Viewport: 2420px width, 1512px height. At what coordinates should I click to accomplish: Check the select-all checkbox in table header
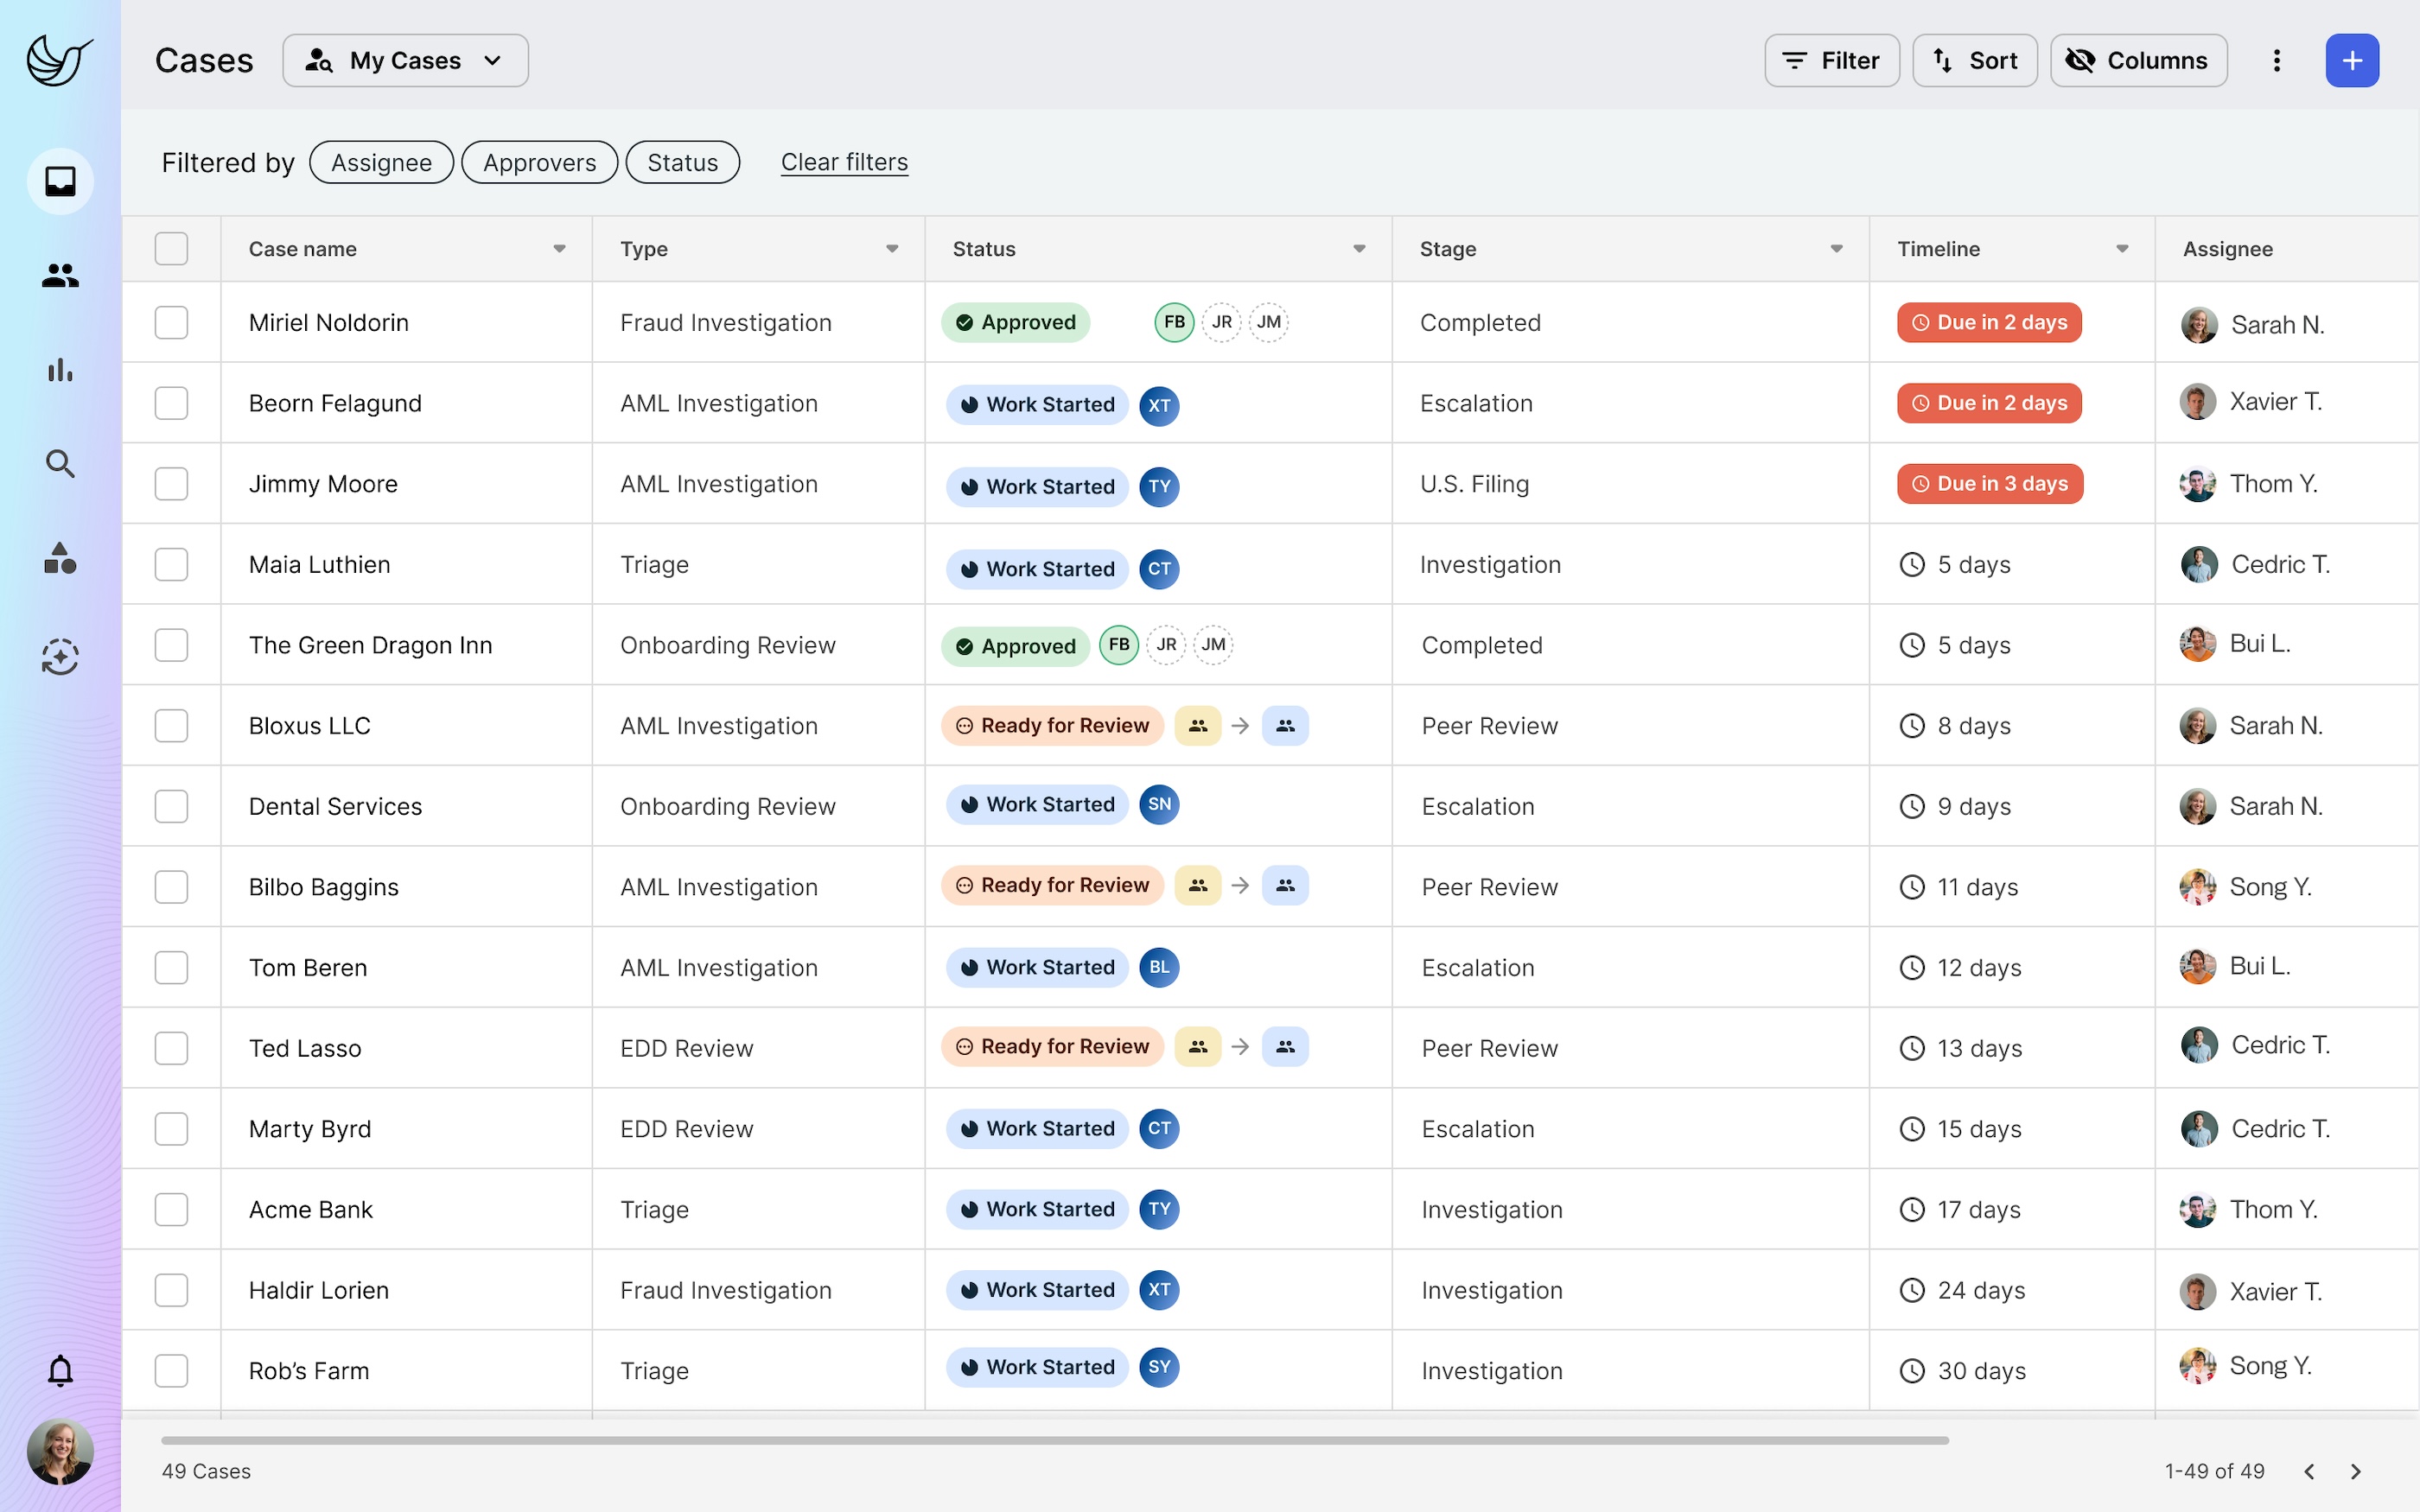[x=171, y=248]
